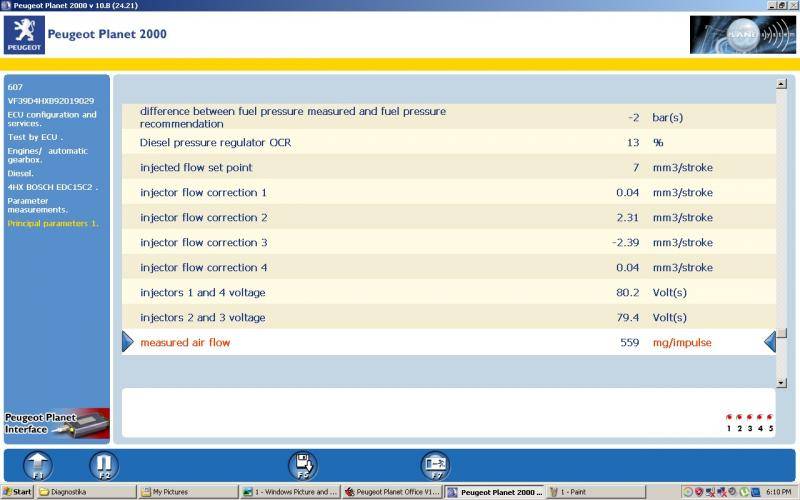This screenshot has width=800, height=500.
Task: Click the right blue selection arrow
Action: 769,342
